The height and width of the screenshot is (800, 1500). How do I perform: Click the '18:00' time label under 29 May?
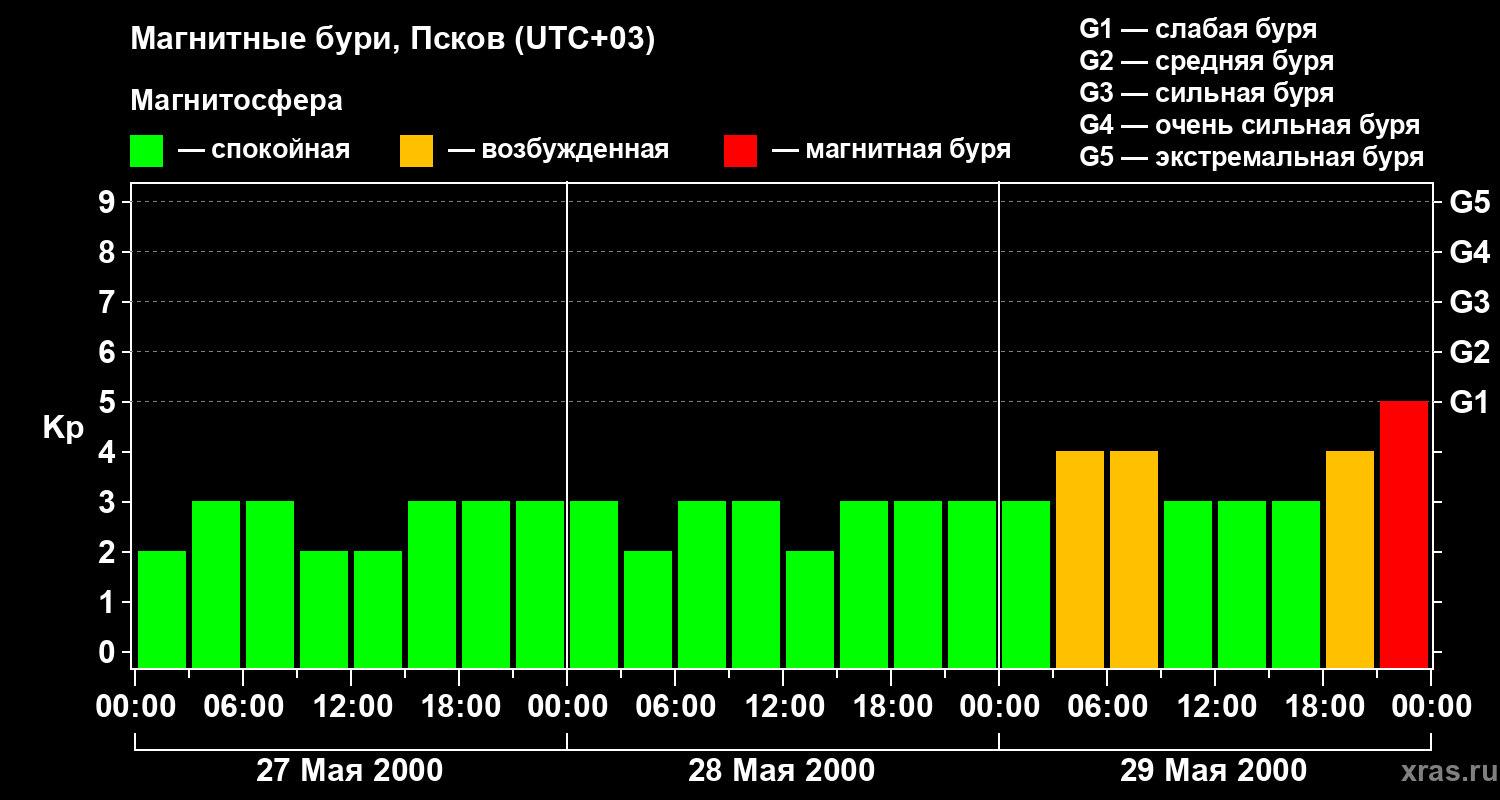tap(1323, 707)
